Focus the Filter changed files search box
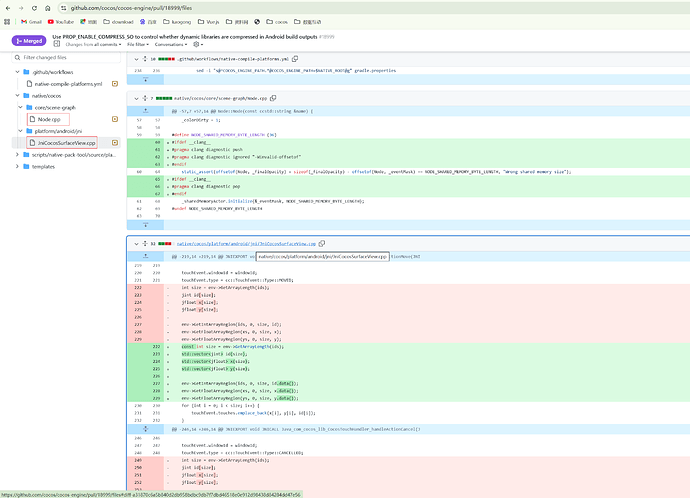 coord(66,57)
